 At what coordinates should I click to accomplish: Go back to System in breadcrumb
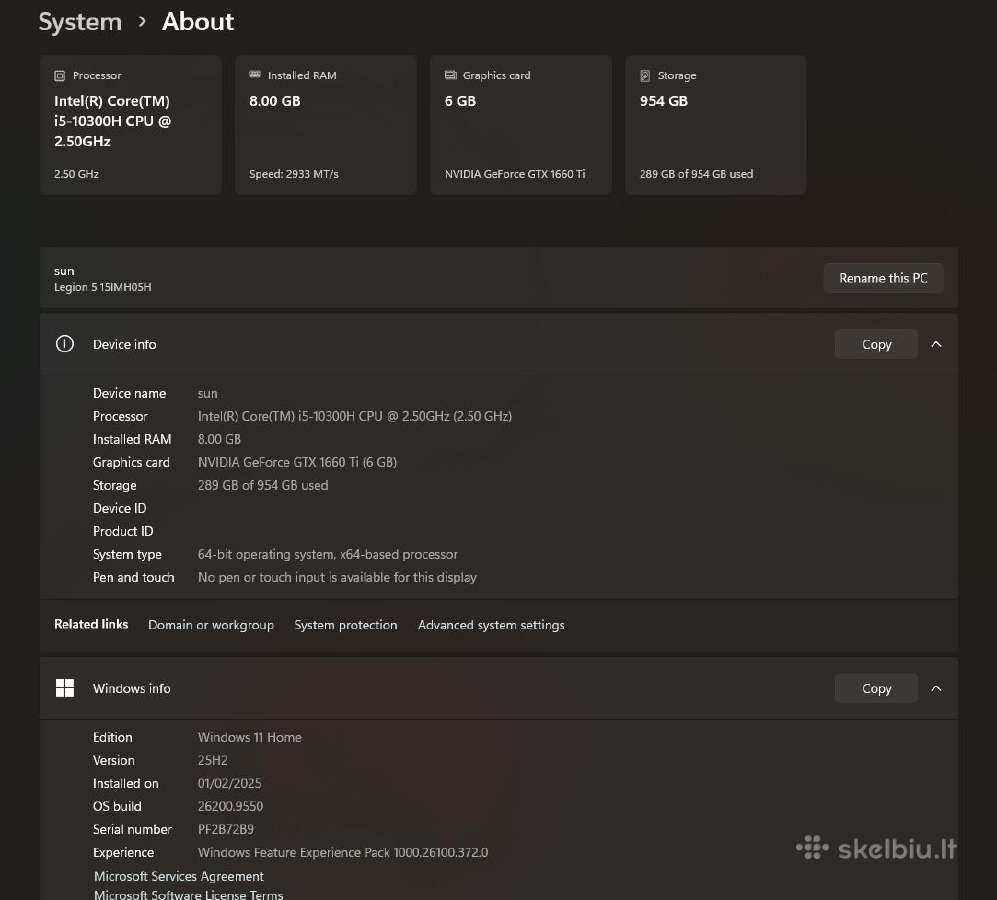(80, 22)
